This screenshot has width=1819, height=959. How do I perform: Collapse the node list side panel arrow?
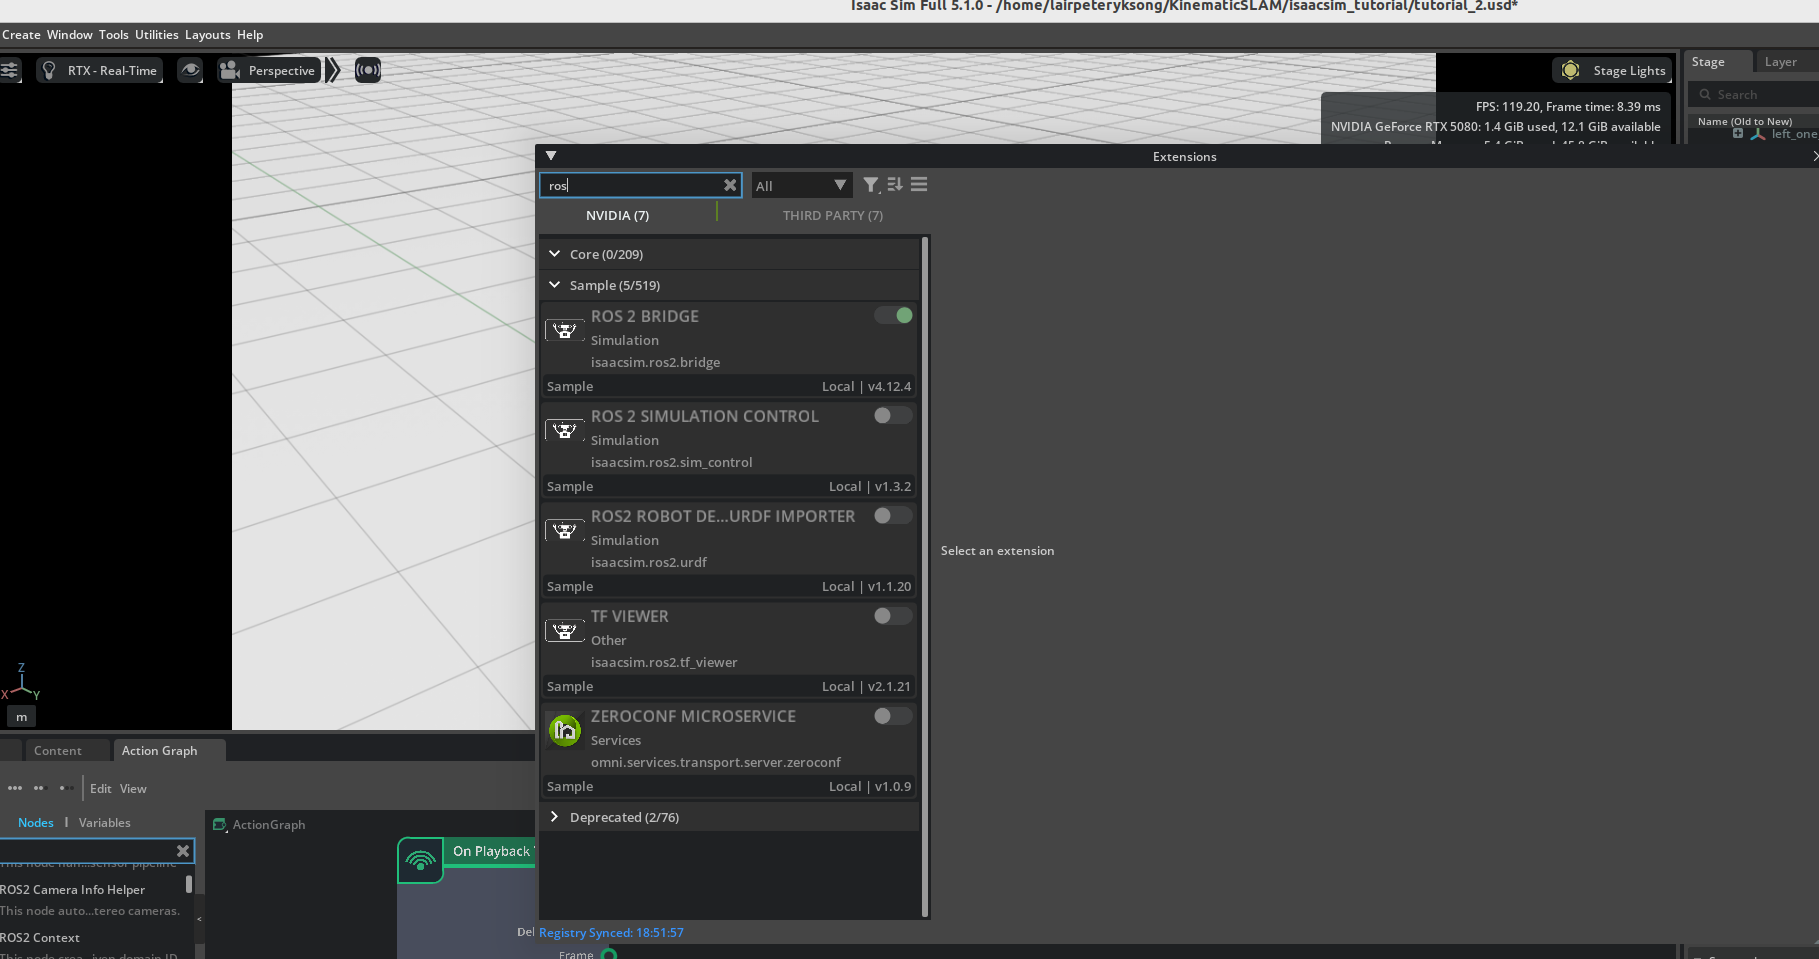click(x=199, y=918)
